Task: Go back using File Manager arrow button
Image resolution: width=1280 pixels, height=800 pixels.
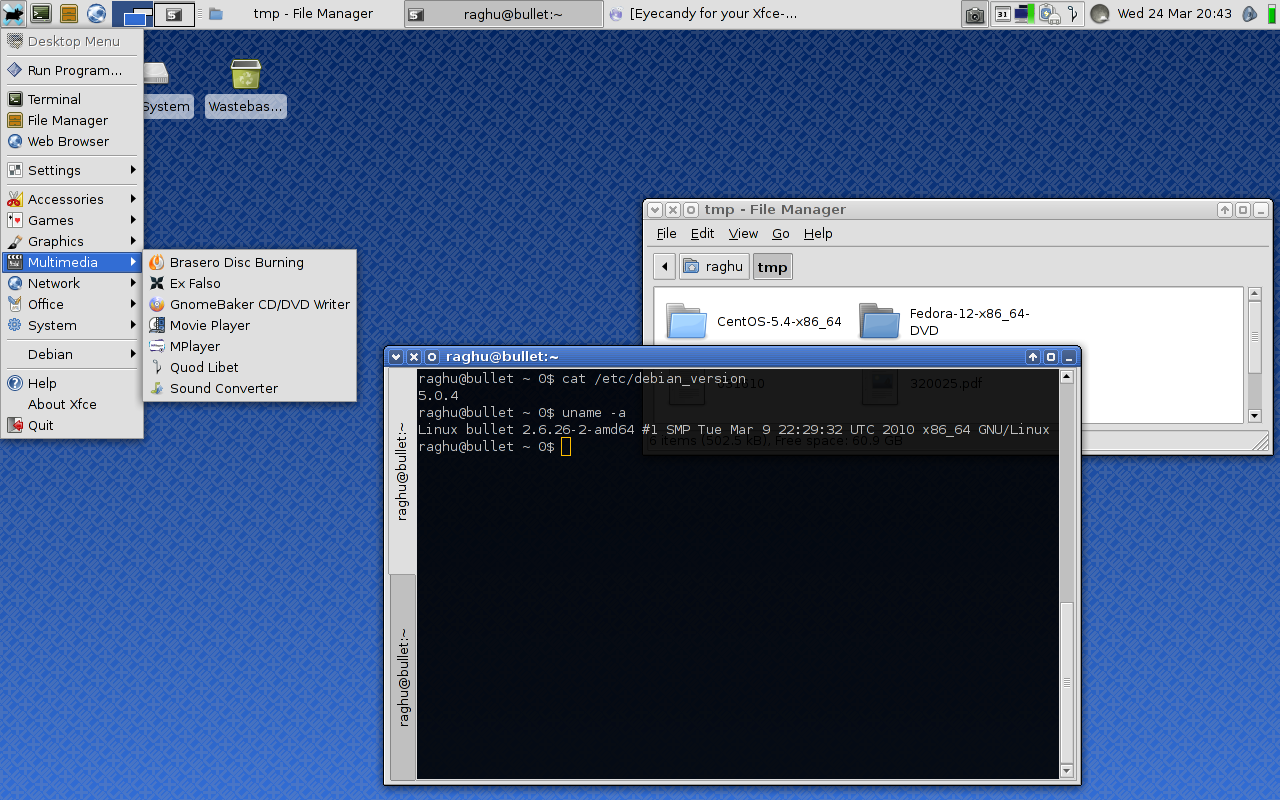Action: click(665, 267)
